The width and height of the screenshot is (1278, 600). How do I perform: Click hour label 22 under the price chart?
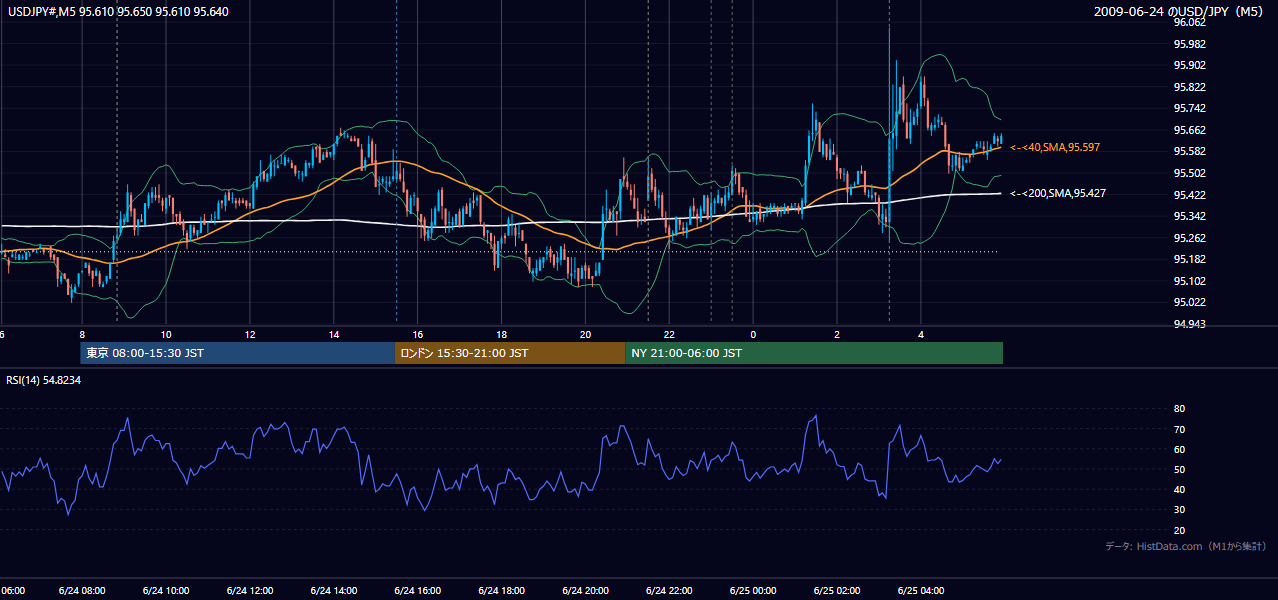669,334
